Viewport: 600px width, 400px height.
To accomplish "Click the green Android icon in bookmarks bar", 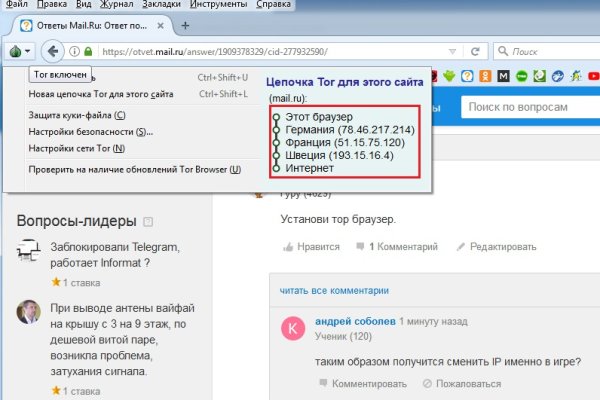I will (451, 76).
